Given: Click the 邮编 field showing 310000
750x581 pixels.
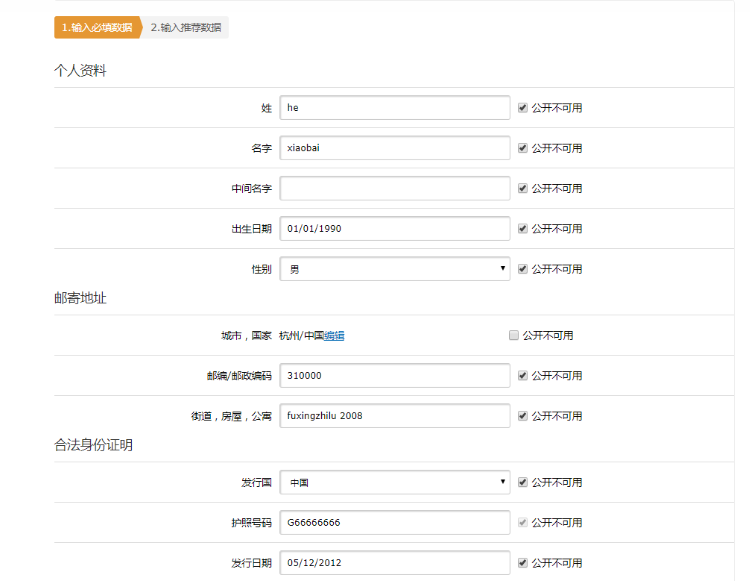Looking at the screenshot, I should pos(395,375).
